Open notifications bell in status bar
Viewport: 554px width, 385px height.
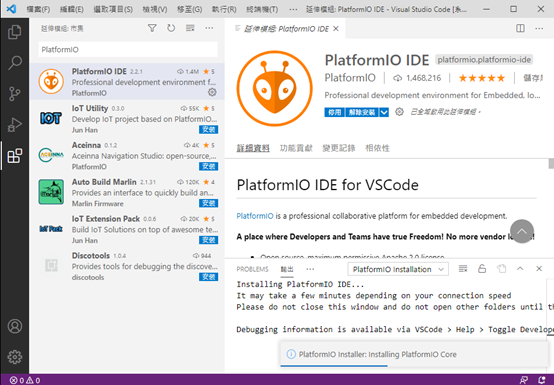pos(541,380)
